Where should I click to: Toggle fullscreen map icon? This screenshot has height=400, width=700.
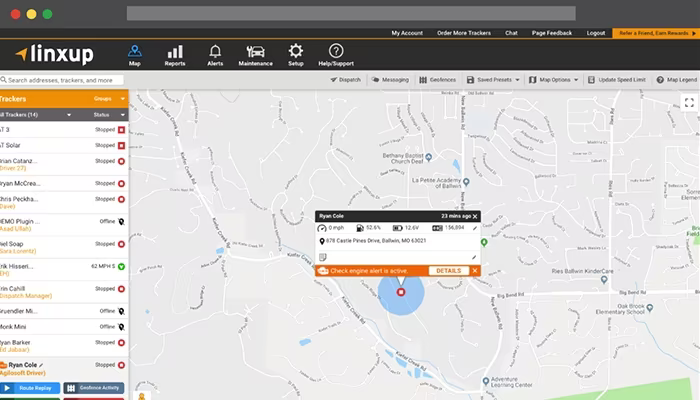coord(689,103)
